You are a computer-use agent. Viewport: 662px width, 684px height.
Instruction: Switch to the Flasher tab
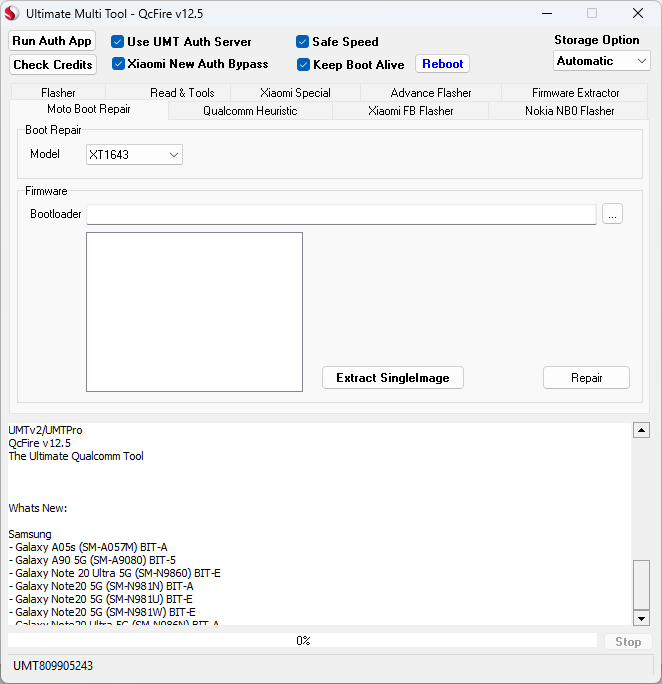[58, 93]
